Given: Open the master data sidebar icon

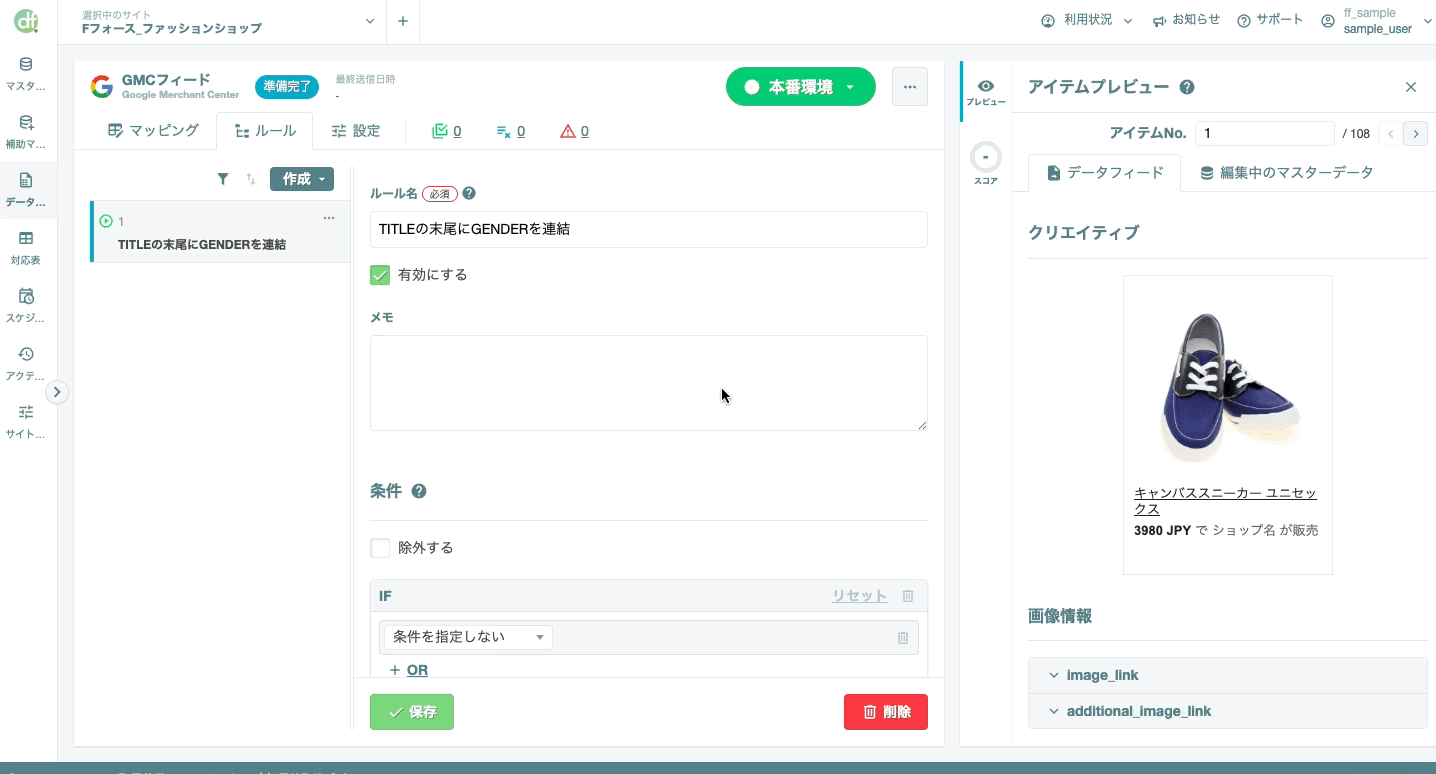Looking at the screenshot, I should pos(26,64).
